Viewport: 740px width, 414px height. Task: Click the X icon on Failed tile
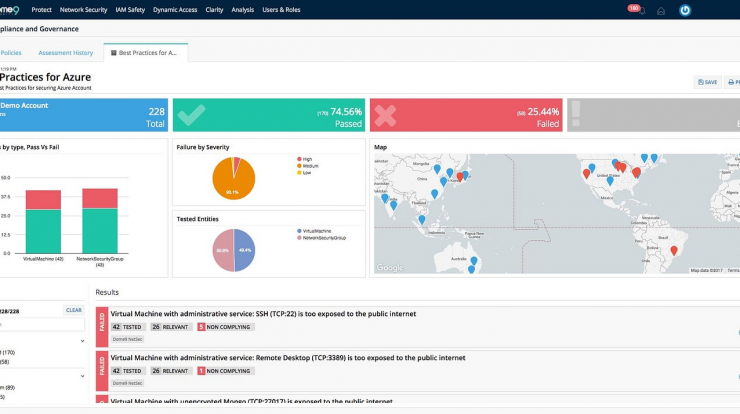(385, 116)
